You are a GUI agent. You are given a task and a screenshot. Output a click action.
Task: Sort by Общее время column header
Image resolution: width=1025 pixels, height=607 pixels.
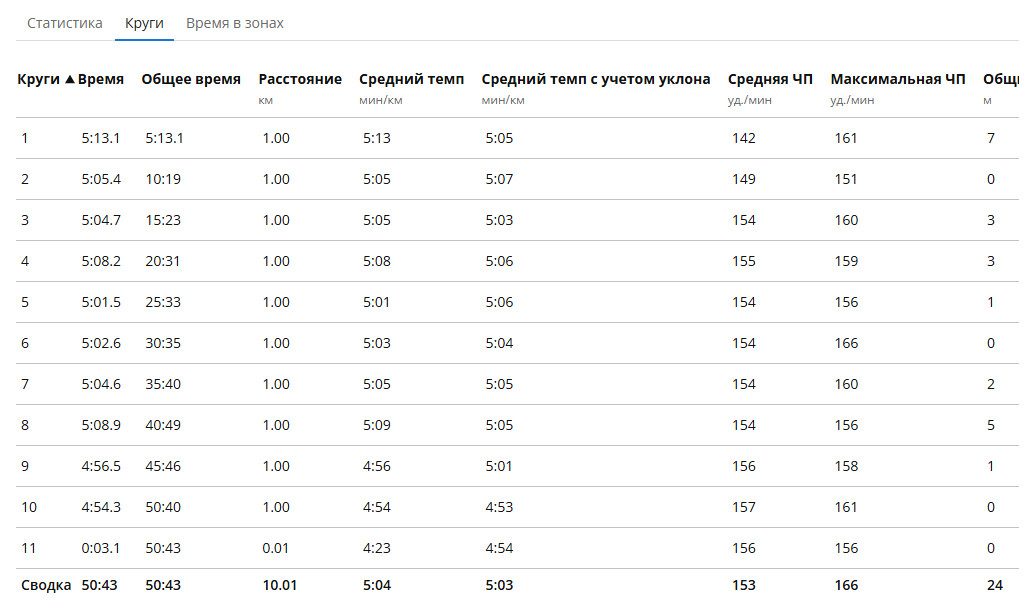click(x=191, y=79)
